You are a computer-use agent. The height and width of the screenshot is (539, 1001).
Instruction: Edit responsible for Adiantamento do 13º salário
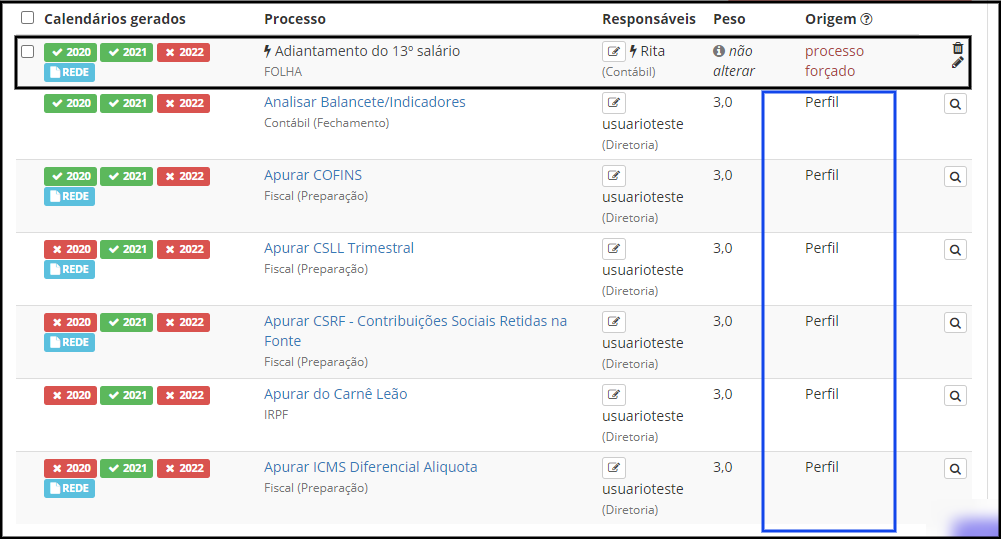(613, 51)
